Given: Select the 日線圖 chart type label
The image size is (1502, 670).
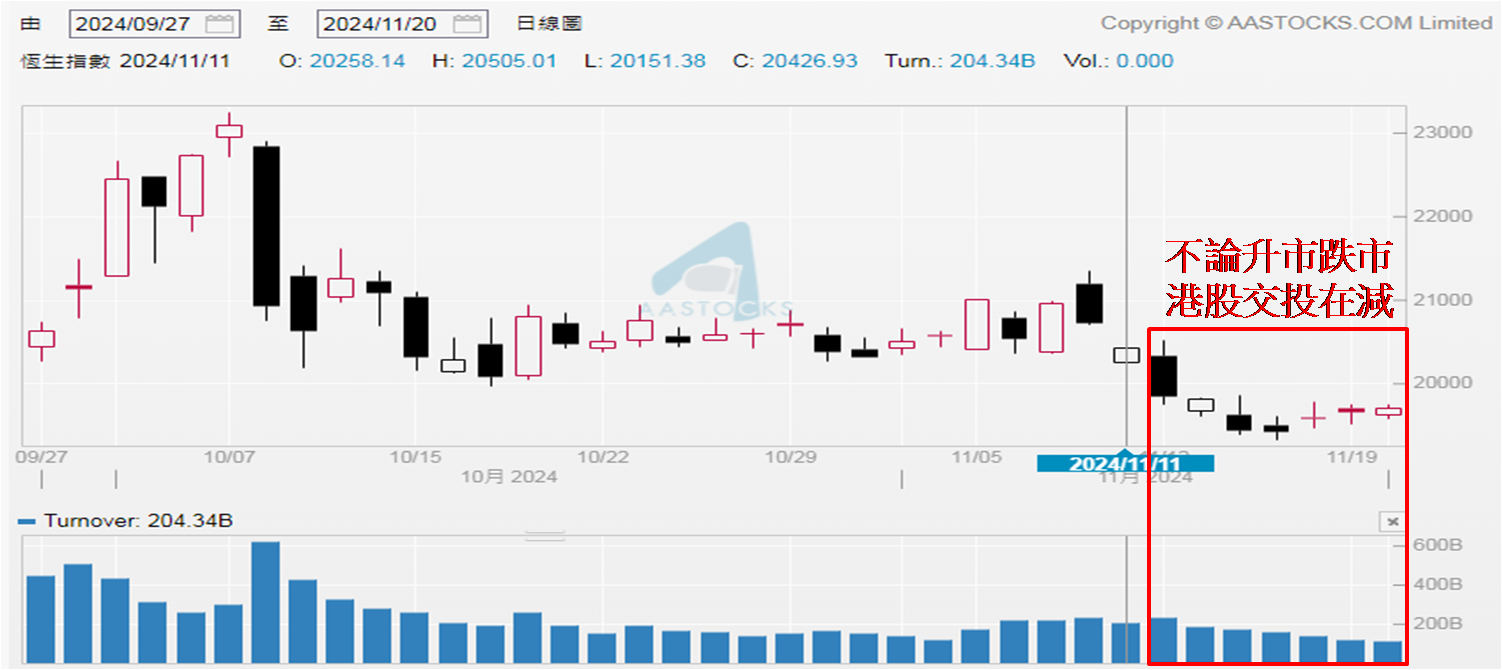Looking at the screenshot, I should tap(549, 23).
